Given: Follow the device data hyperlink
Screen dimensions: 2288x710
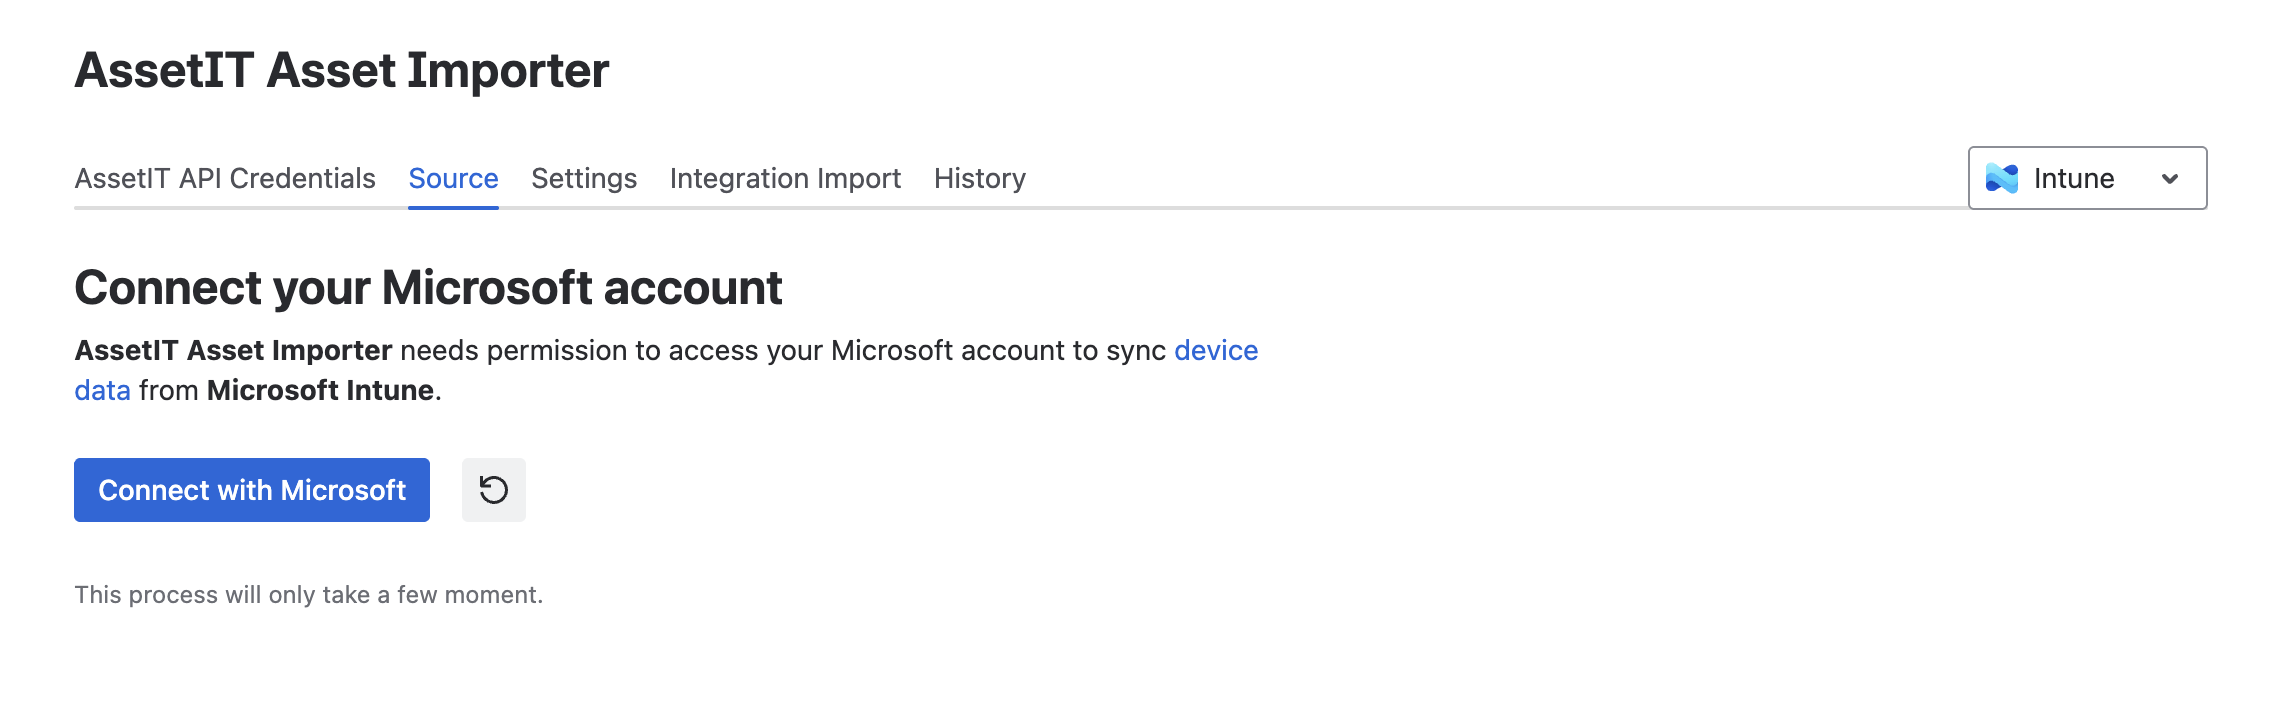Looking at the screenshot, I should pyautogui.click(x=1216, y=350).
